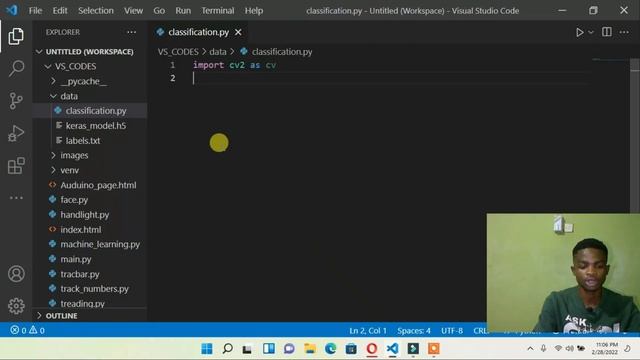
Task: Open the Extensions view
Action: click(x=16, y=166)
